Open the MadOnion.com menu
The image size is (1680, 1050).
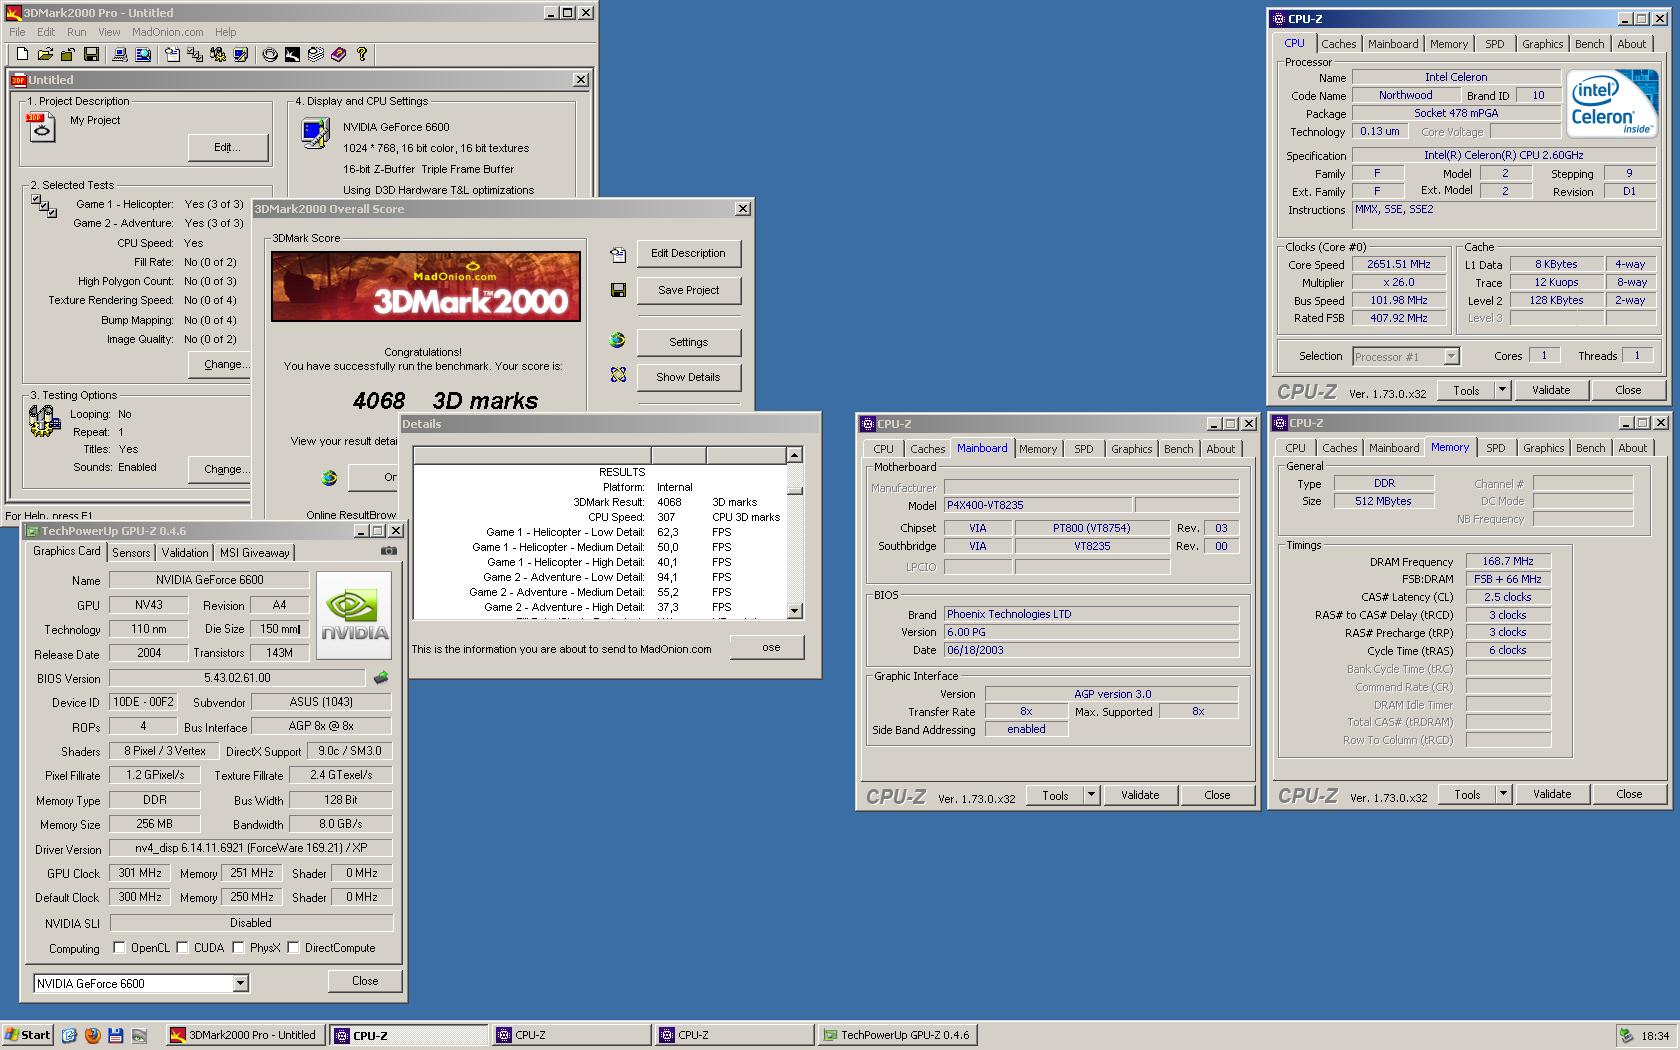click(x=168, y=32)
